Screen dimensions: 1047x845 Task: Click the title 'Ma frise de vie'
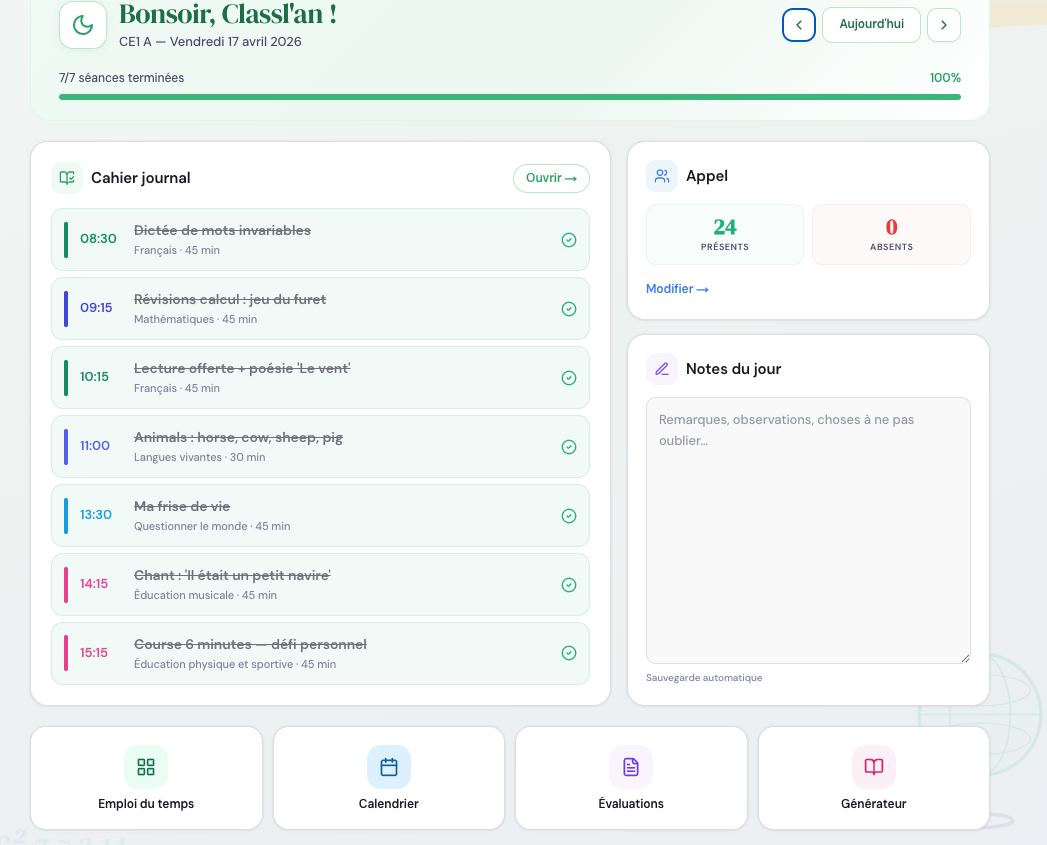pyautogui.click(x=182, y=506)
